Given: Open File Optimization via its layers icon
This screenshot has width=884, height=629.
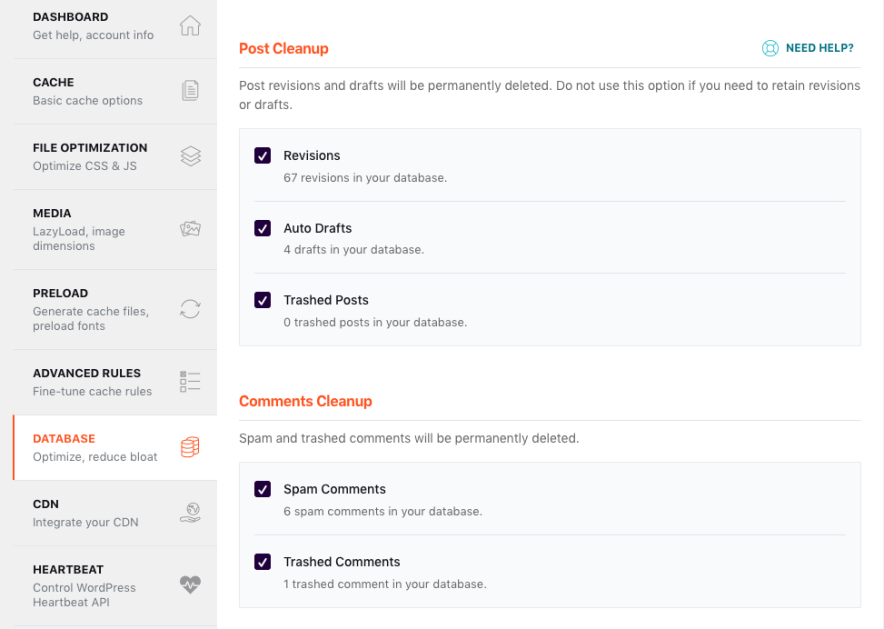Looking at the screenshot, I should click(x=190, y=156).
